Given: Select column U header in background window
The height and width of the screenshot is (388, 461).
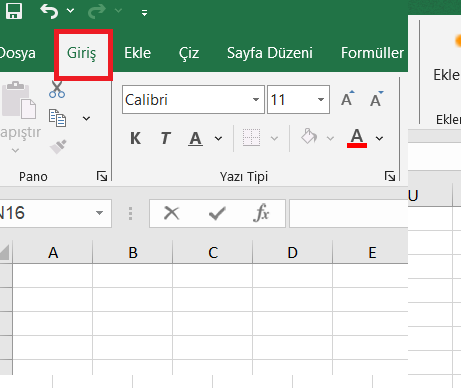Looking at the screenshot, I should pyautogui.click(x=430, y=195).
